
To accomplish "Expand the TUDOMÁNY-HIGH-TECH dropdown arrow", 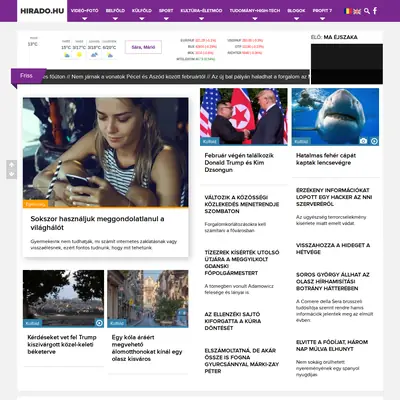I will [255, 19].
